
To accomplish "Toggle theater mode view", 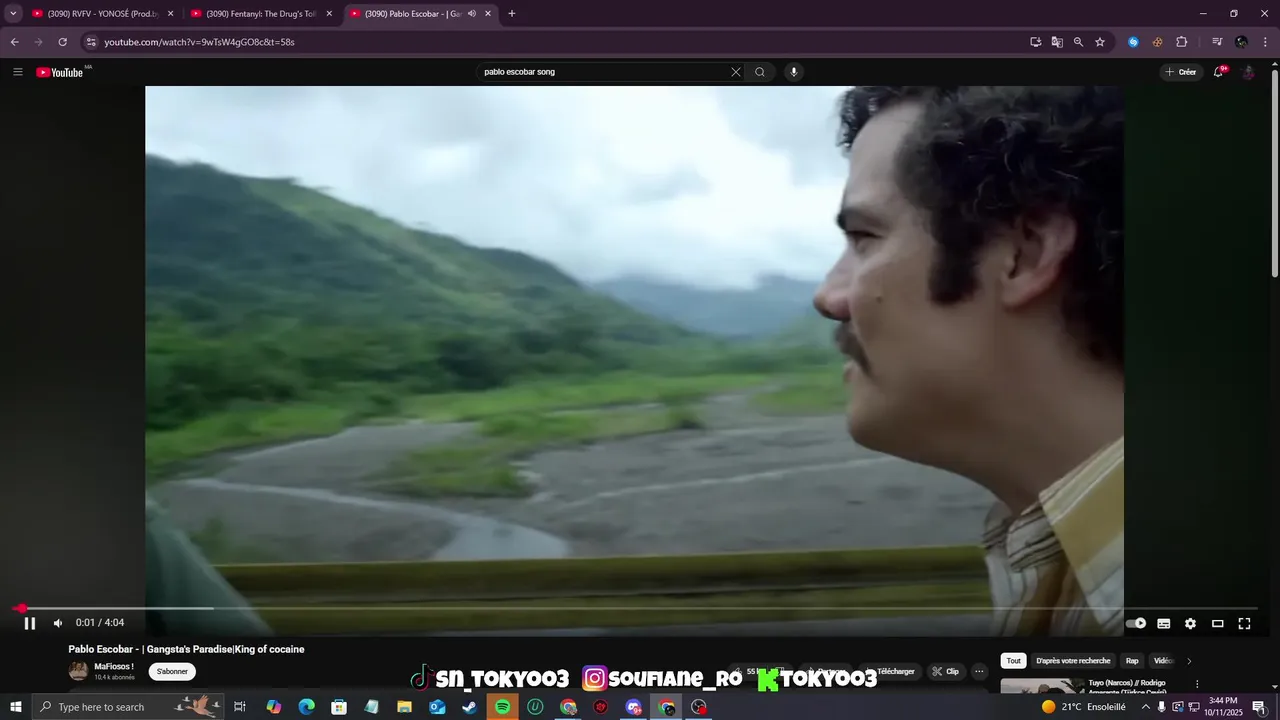I will 1217,623.
